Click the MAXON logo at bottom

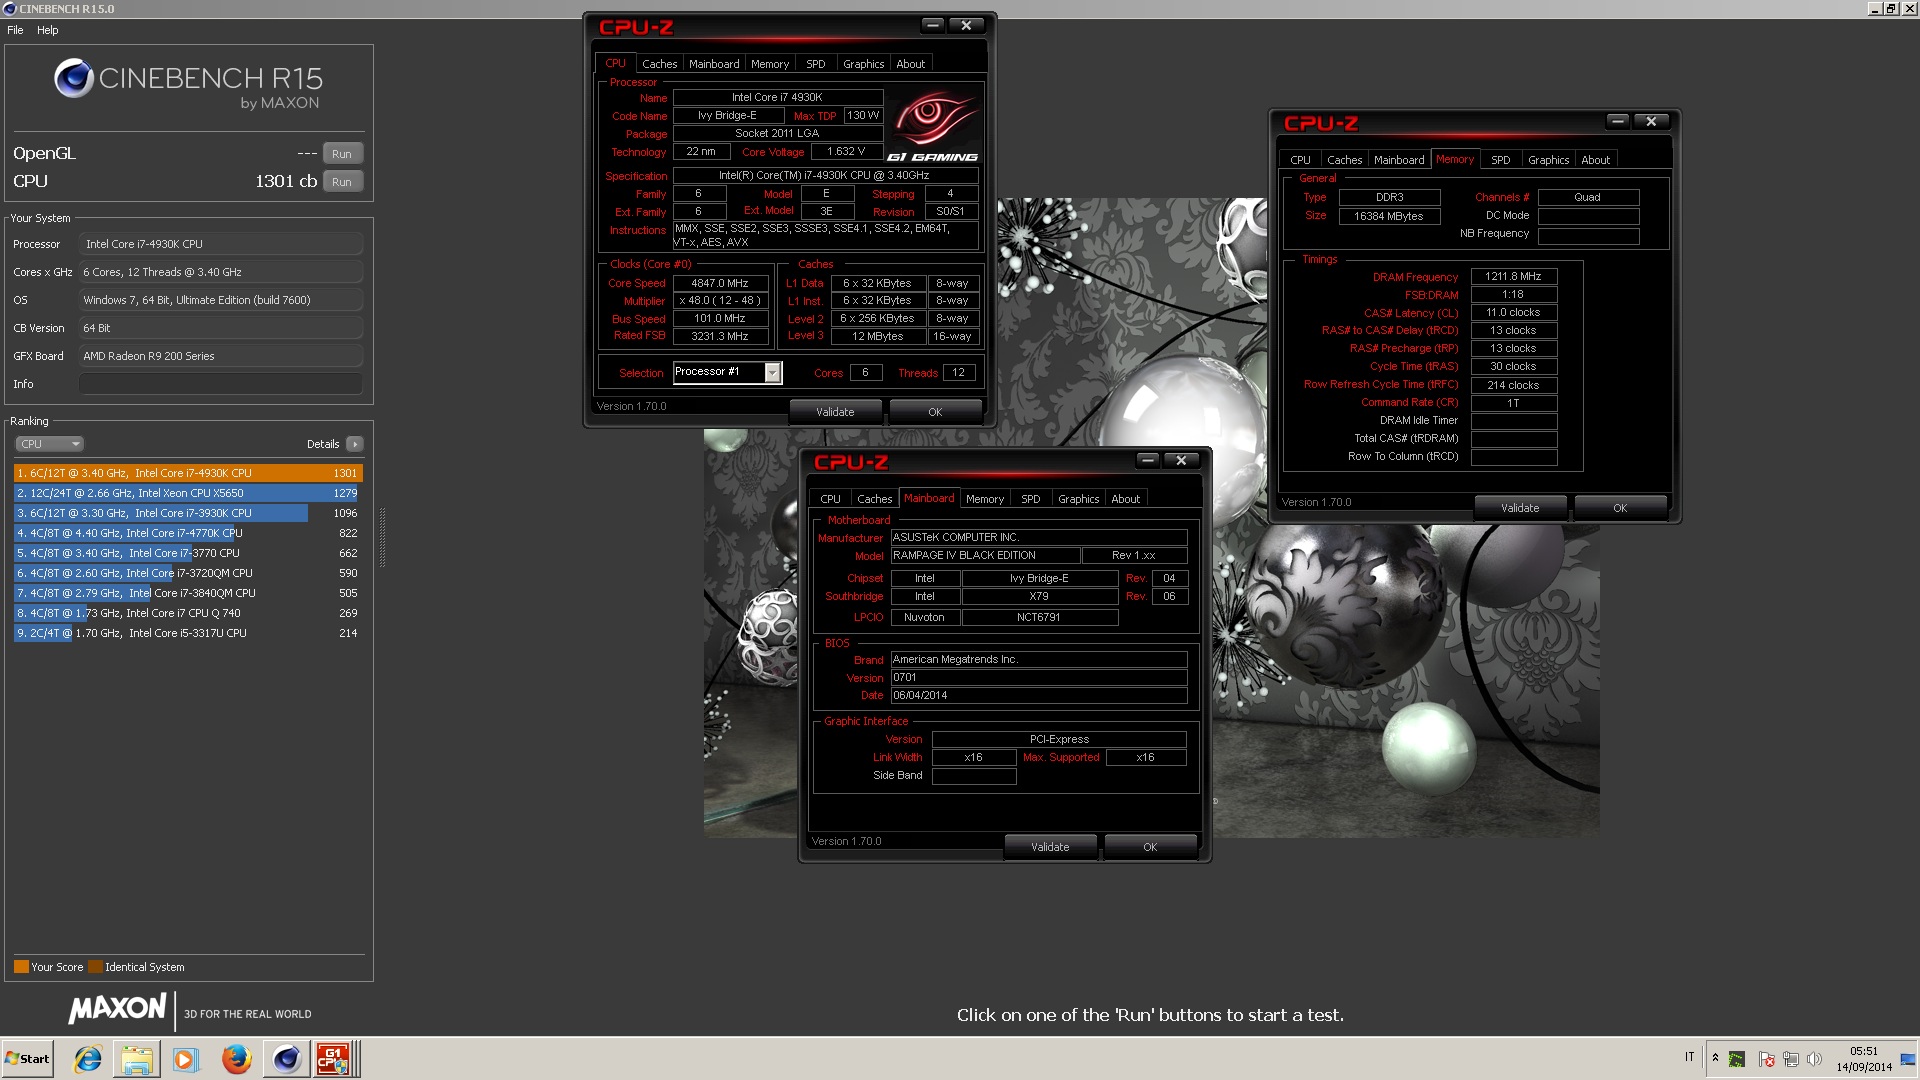[x=117, y=1009]
